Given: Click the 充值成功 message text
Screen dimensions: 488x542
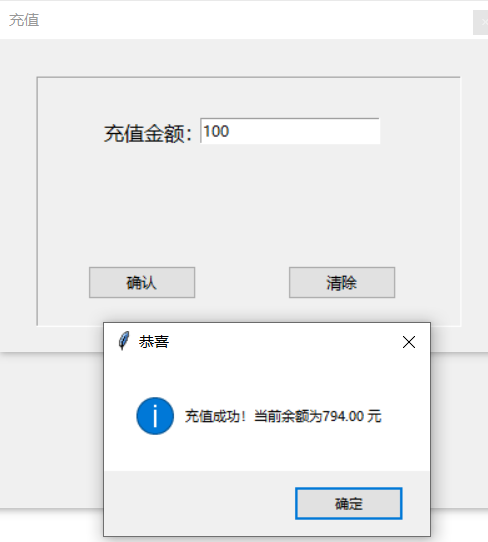Looking at the screenshot, I should (215, 416).
